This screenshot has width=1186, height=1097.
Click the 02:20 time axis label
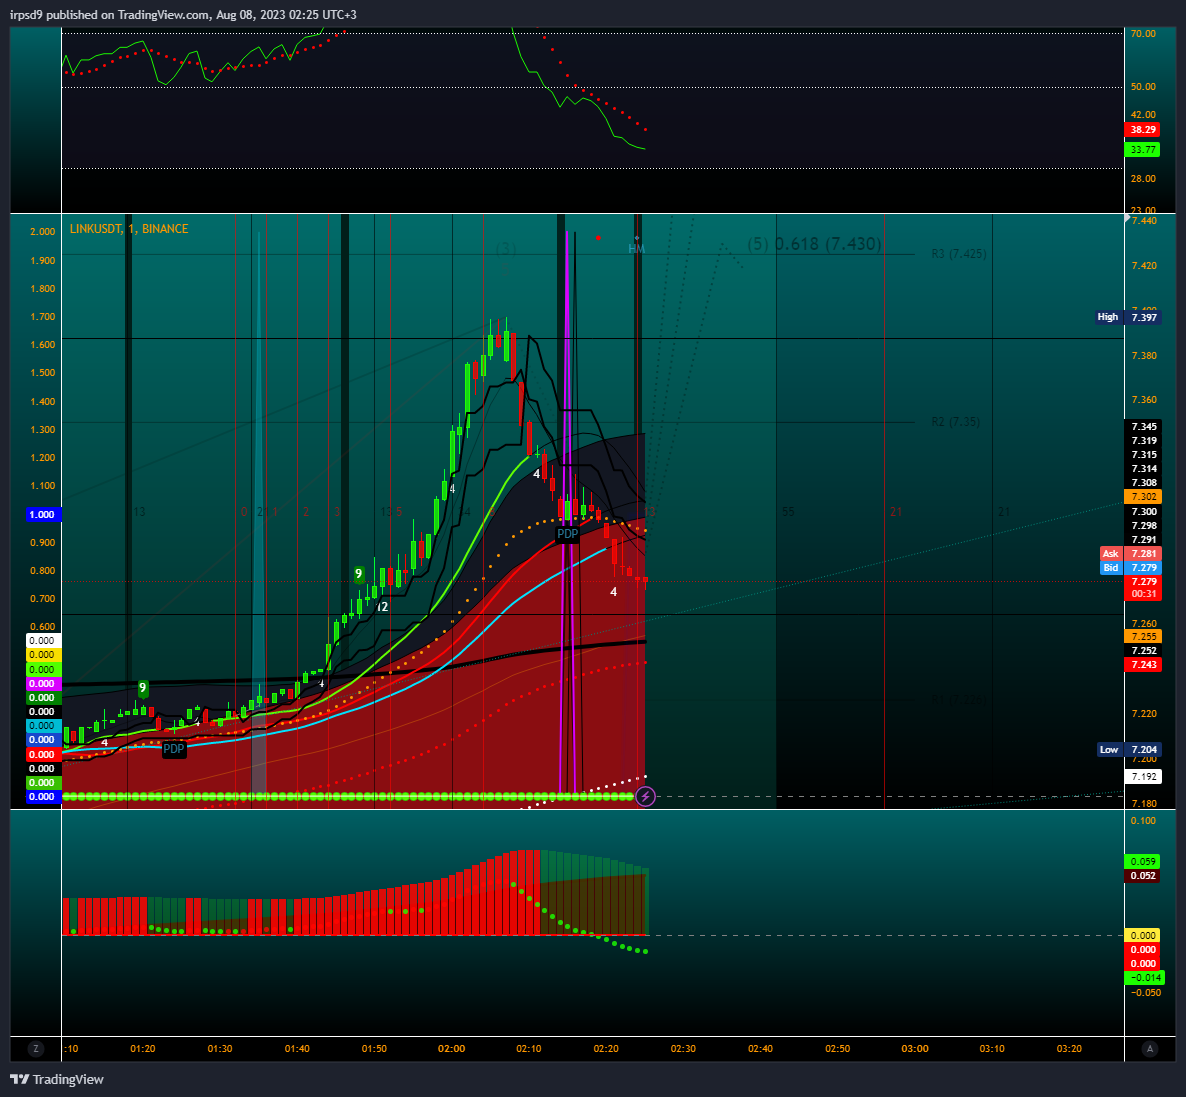pos(606,1049)
